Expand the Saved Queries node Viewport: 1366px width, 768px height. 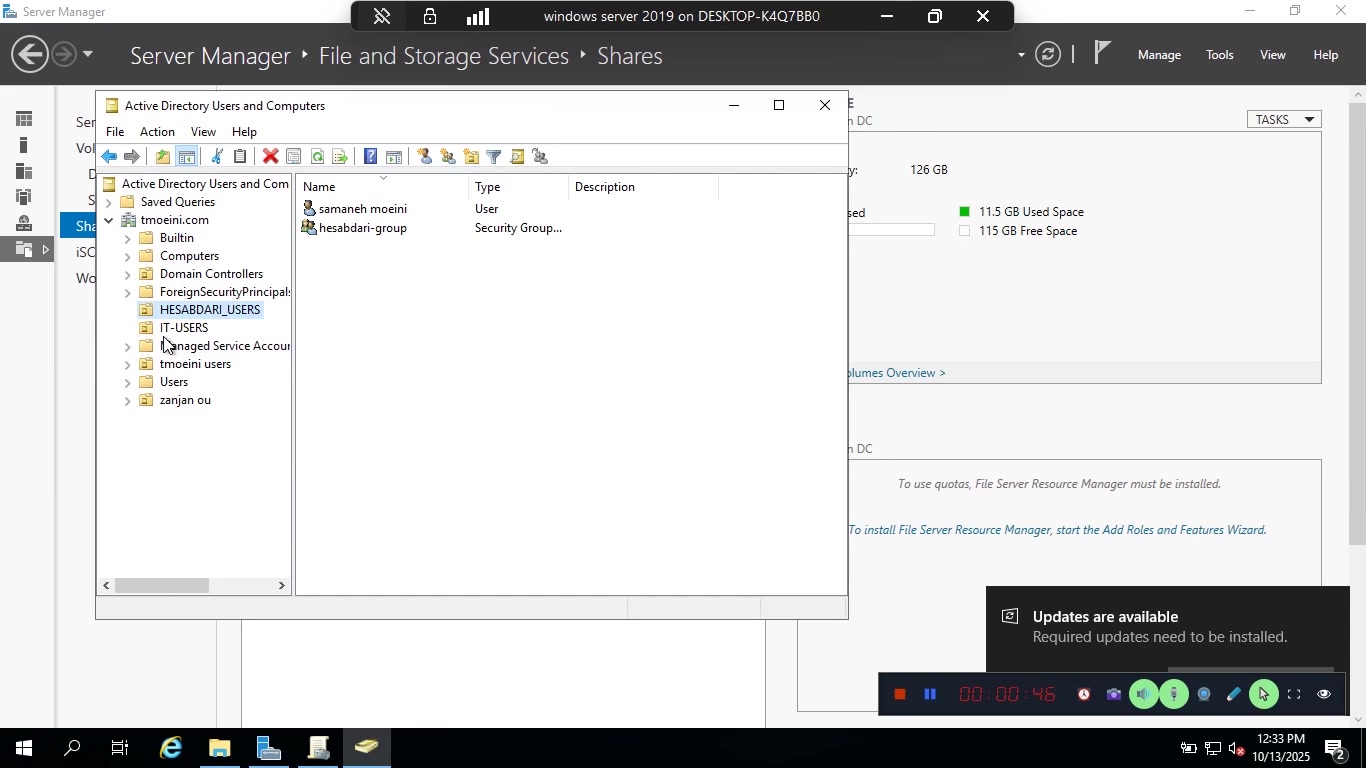(x=108, y=202)
